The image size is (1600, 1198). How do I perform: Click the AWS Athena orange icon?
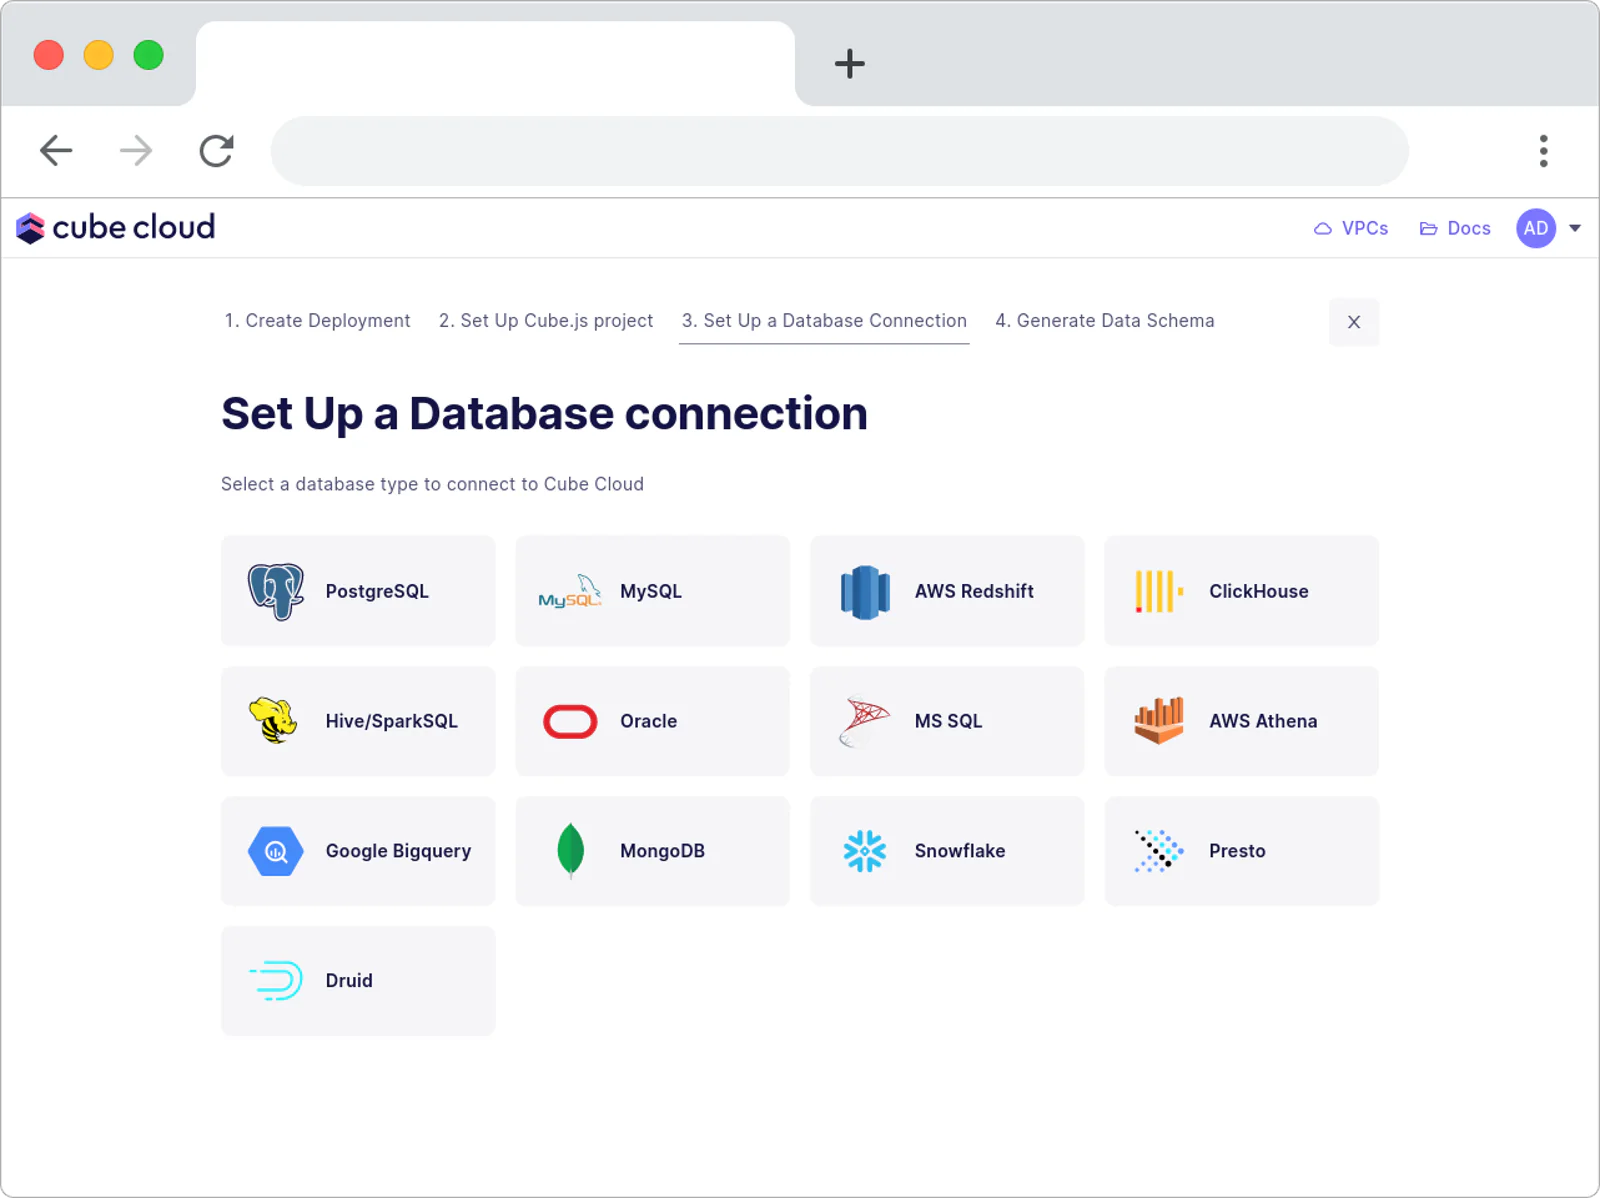[x=1159, y=721]
